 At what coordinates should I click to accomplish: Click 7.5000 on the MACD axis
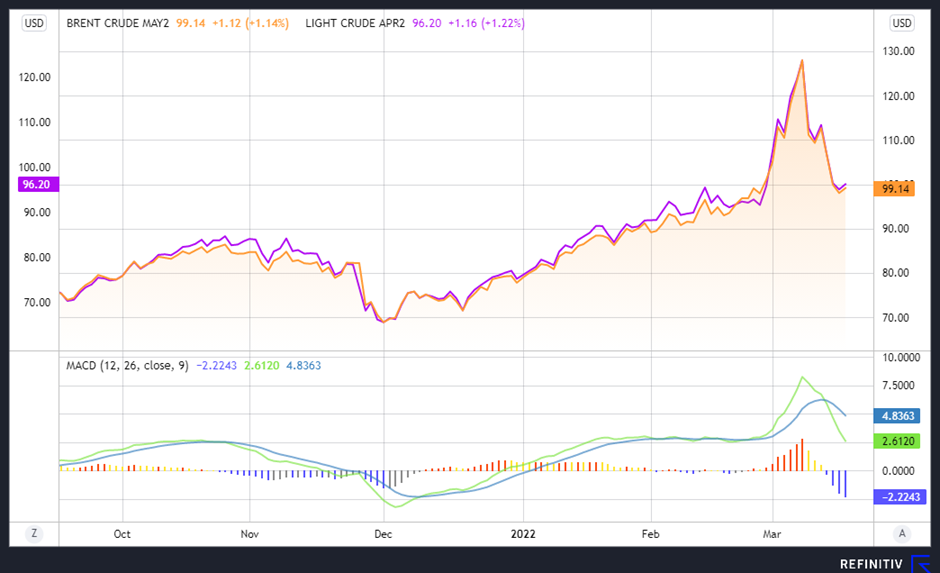pyautogui.click(x=899, y=385)
